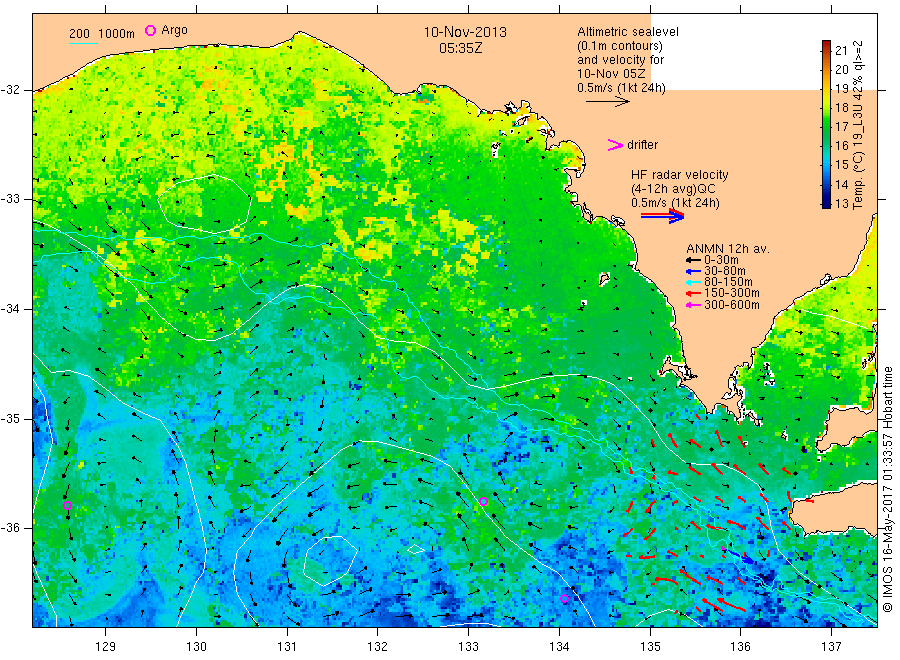Click the cyan 200m isobath legend line
The width and height of the screenshot is (900, 660).
[x=83, y=43]
